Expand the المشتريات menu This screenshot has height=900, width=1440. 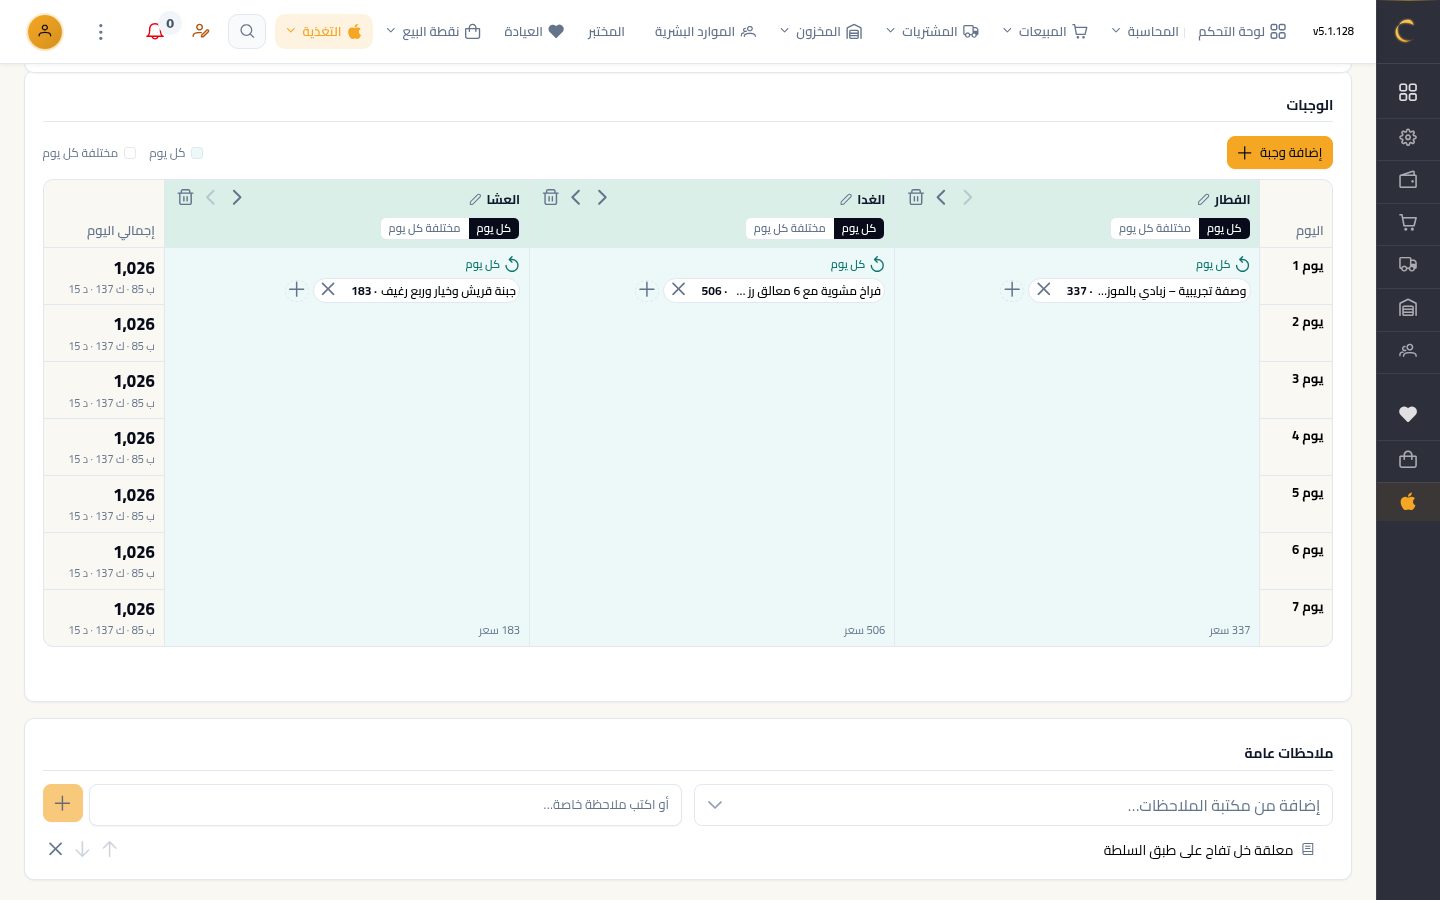pyautogui.click(x=932, y=32)
